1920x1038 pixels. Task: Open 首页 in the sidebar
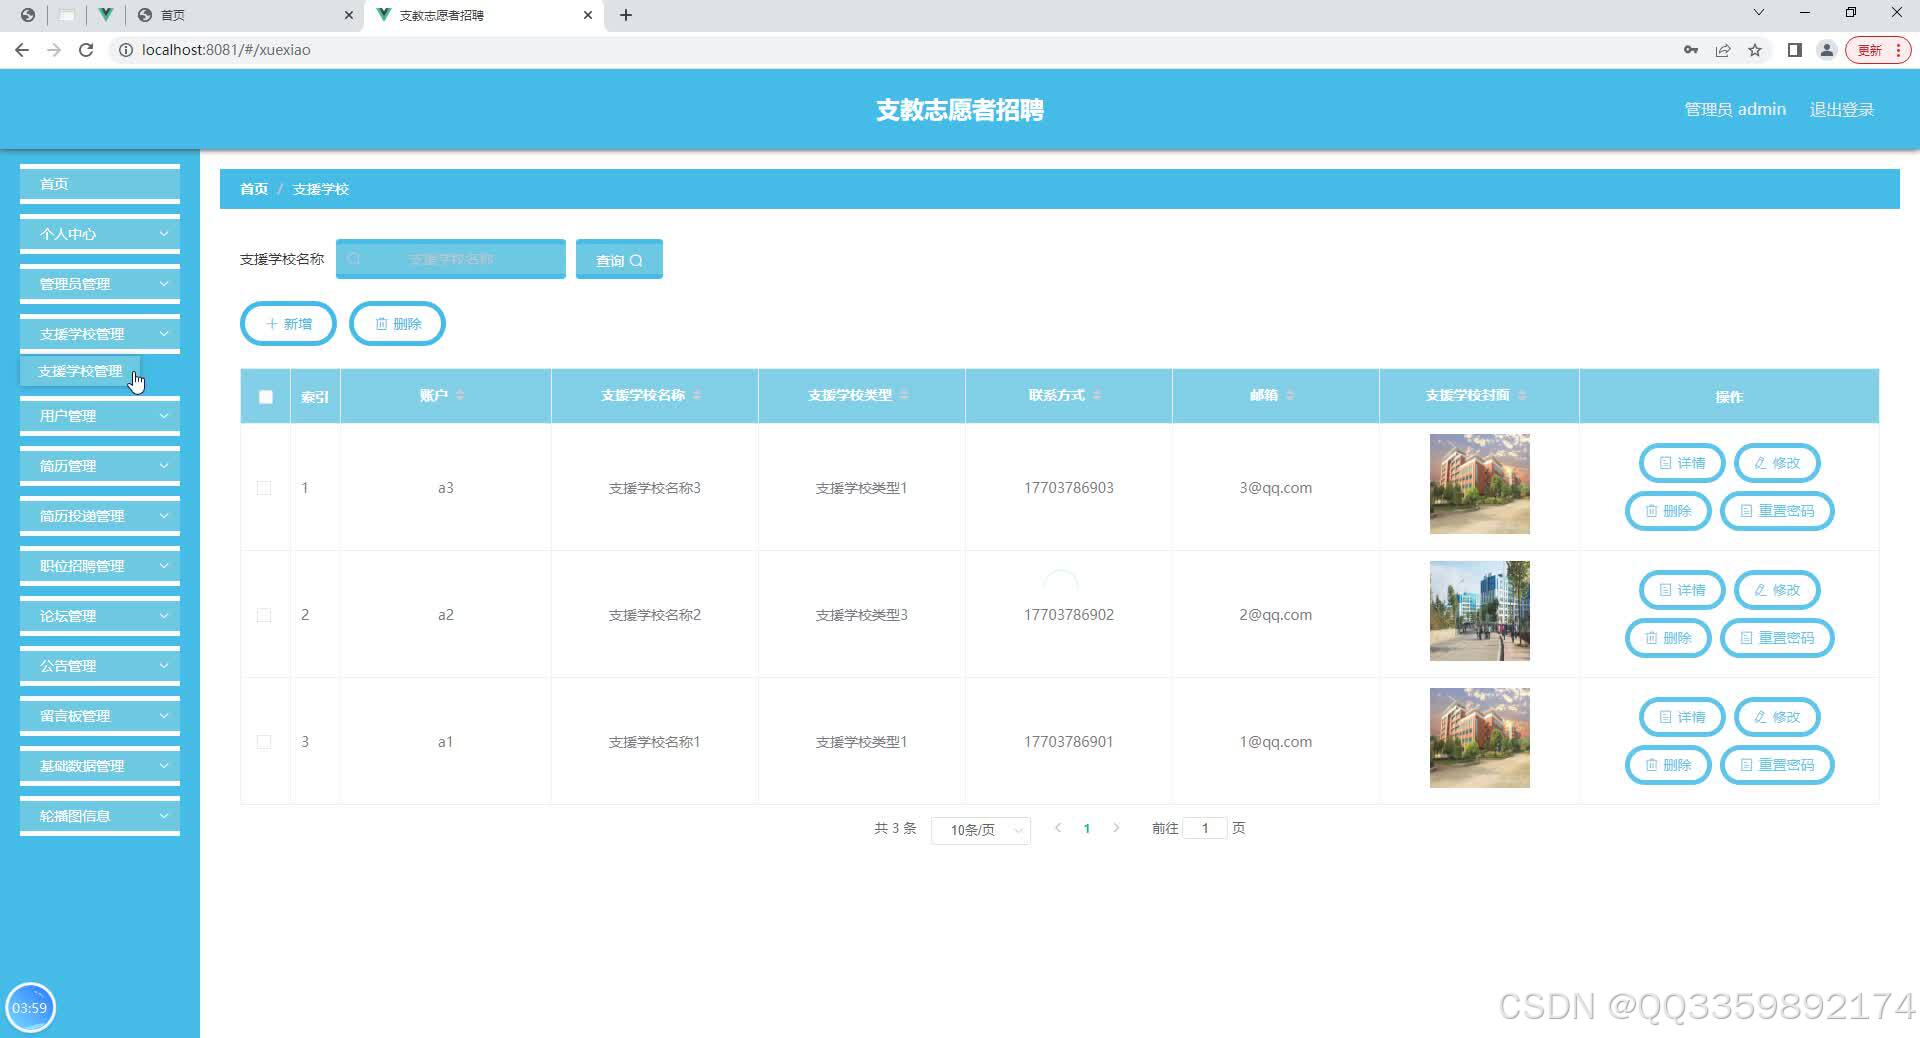(100, 184)
